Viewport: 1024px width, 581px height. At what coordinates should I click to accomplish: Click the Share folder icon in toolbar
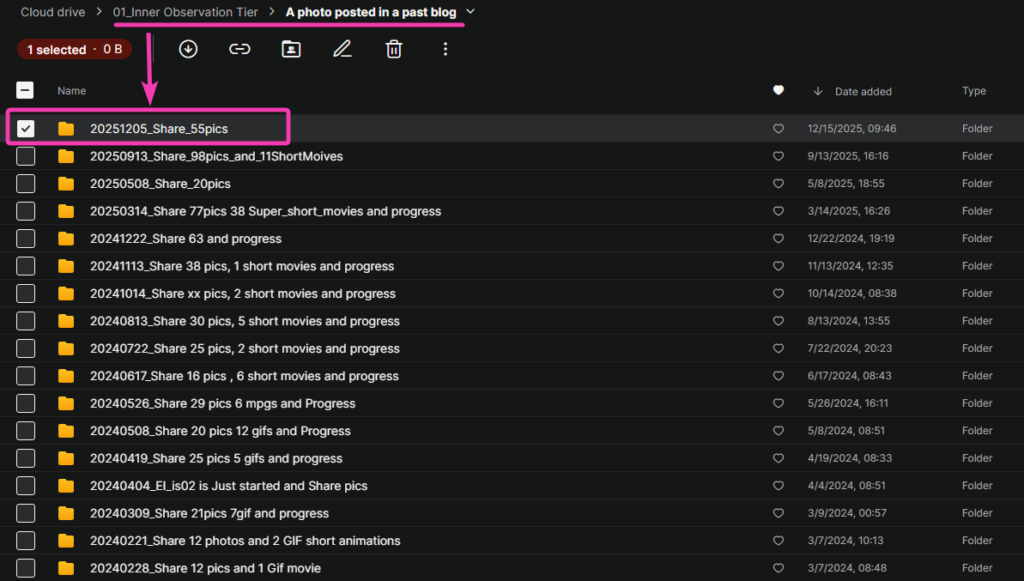[x=291, y=49]
